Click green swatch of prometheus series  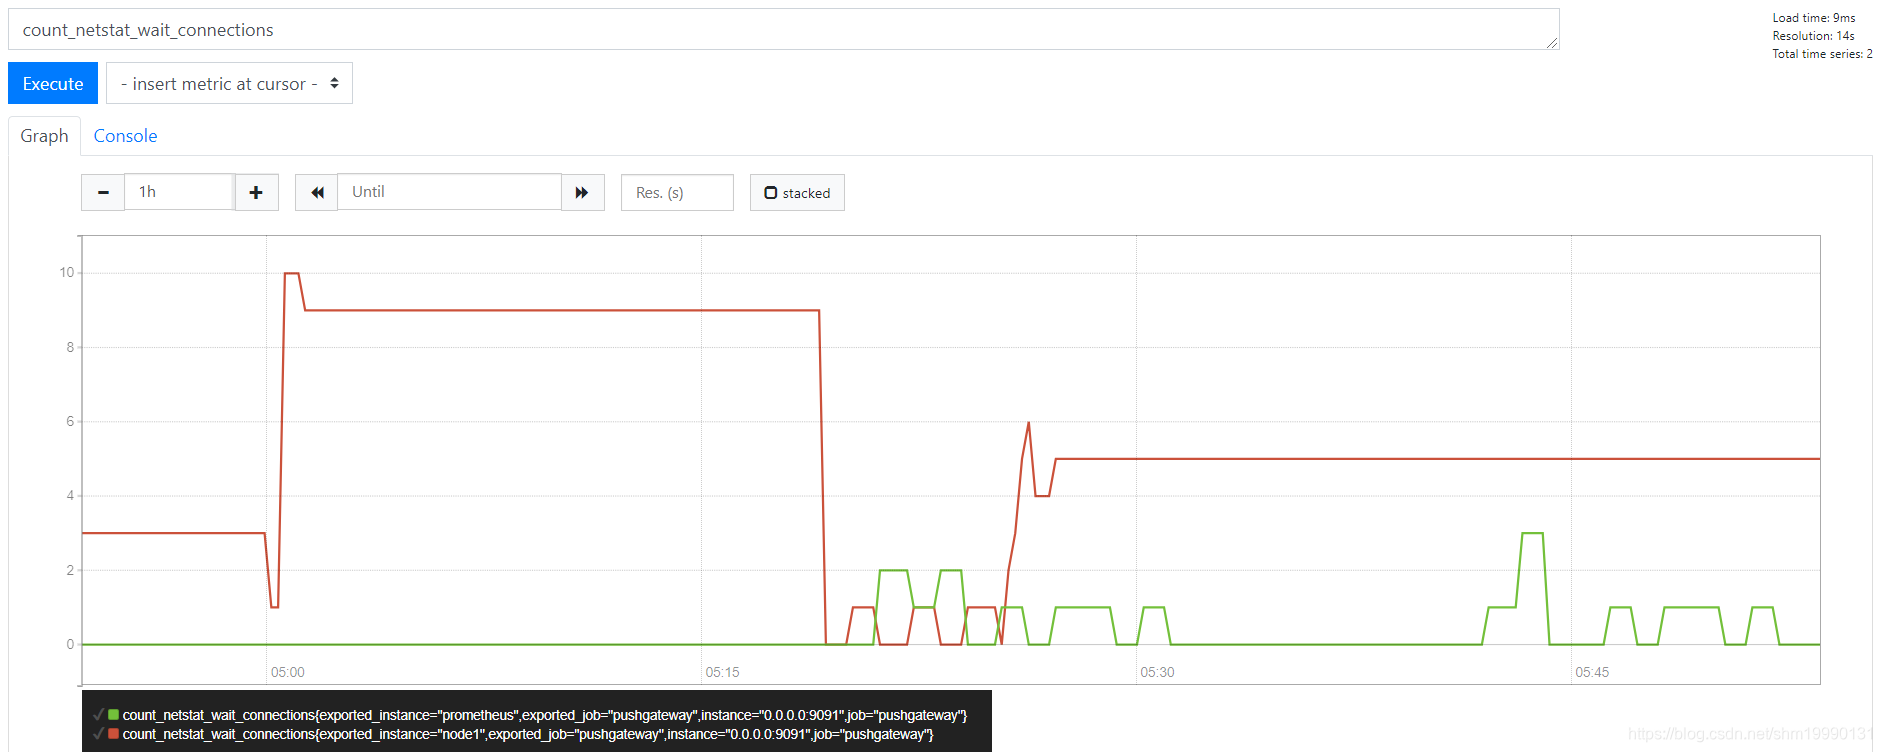pyautogui.click(x=113, y=714)
